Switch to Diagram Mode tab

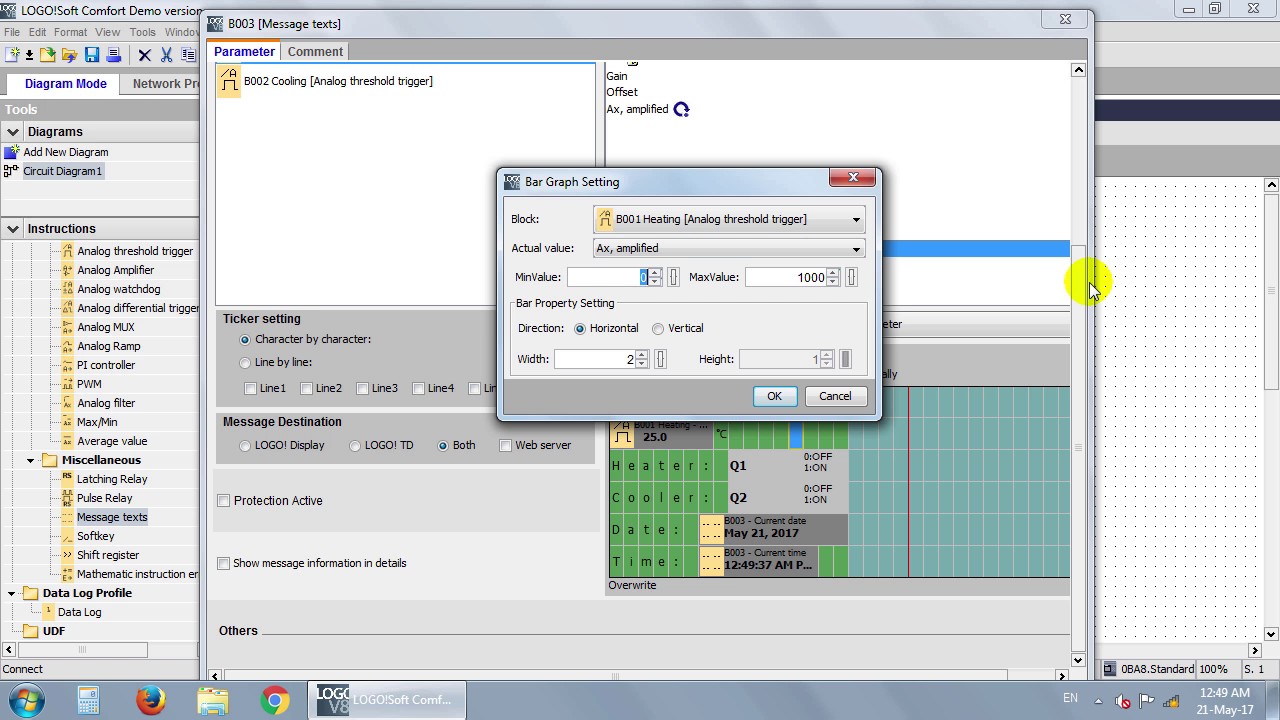point(66,84)
